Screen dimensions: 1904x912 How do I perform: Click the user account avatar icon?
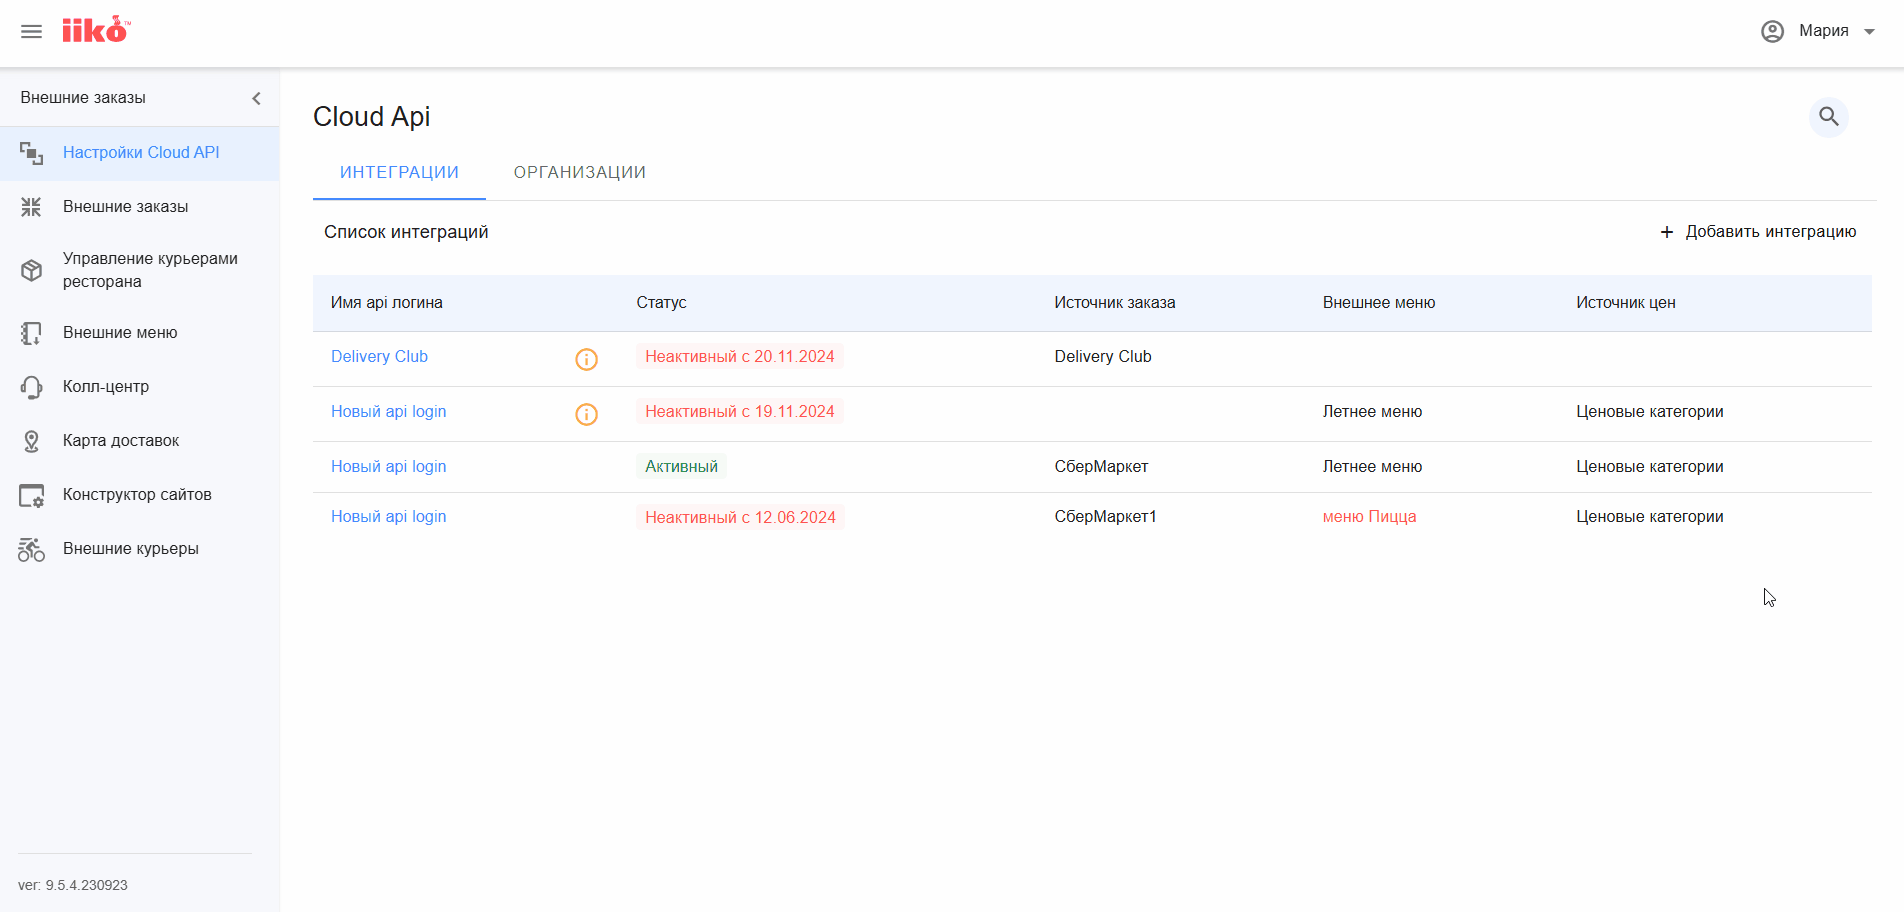click(x=1772, y=31)
